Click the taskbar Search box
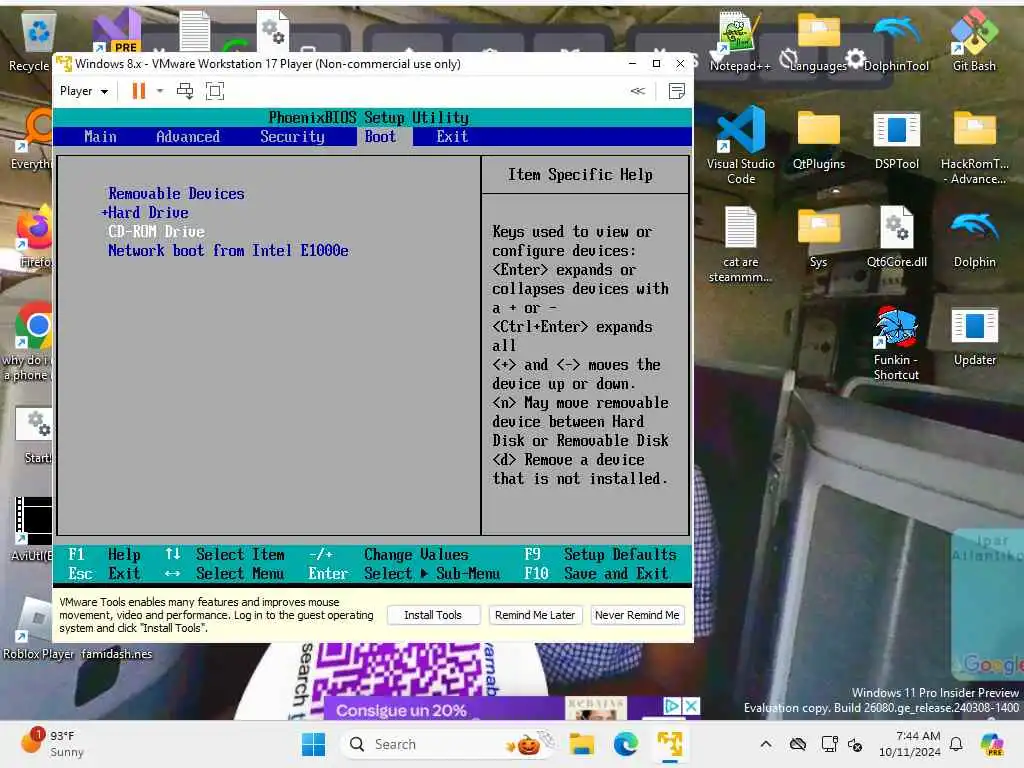 pos(449,744)
